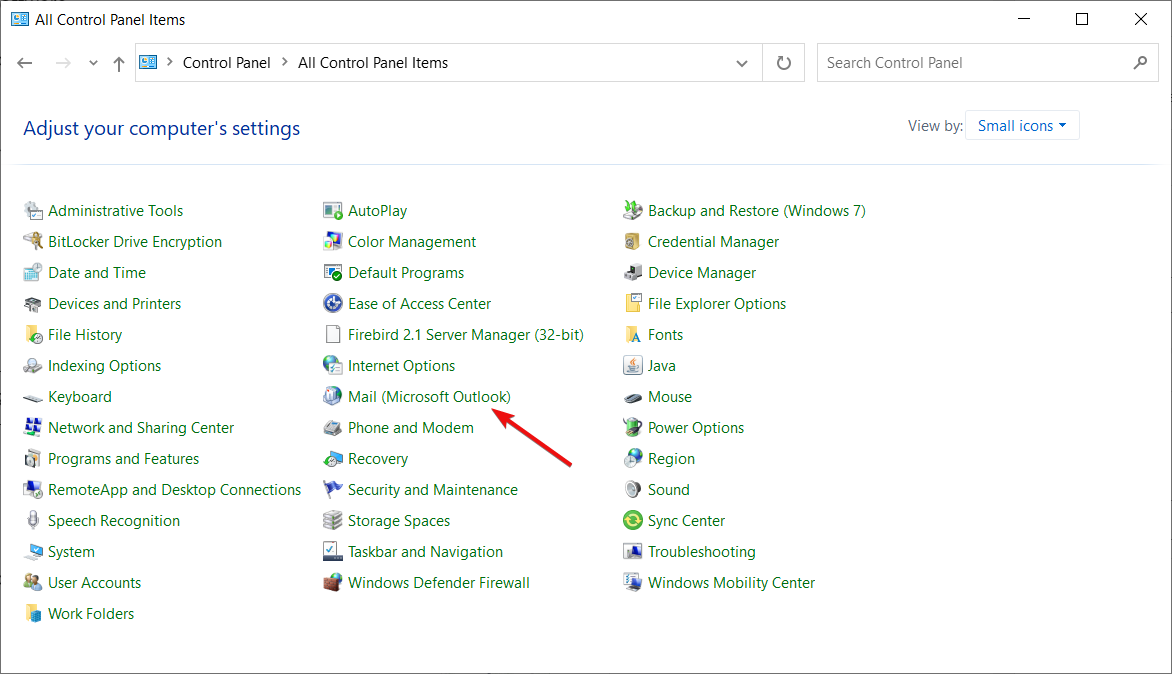Screen dimensions: 1172x674
Task: Open the recent locations dropdown arrow
Action: tap(93, 64)
